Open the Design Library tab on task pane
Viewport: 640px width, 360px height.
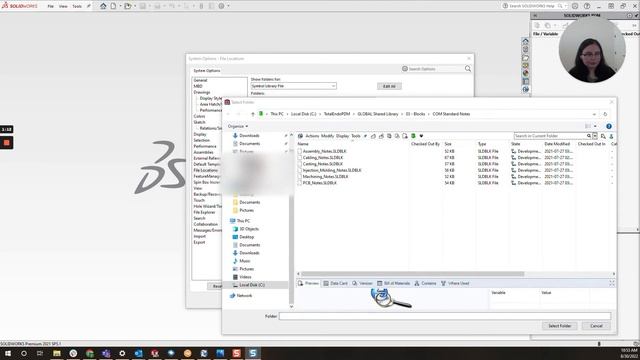526,49
